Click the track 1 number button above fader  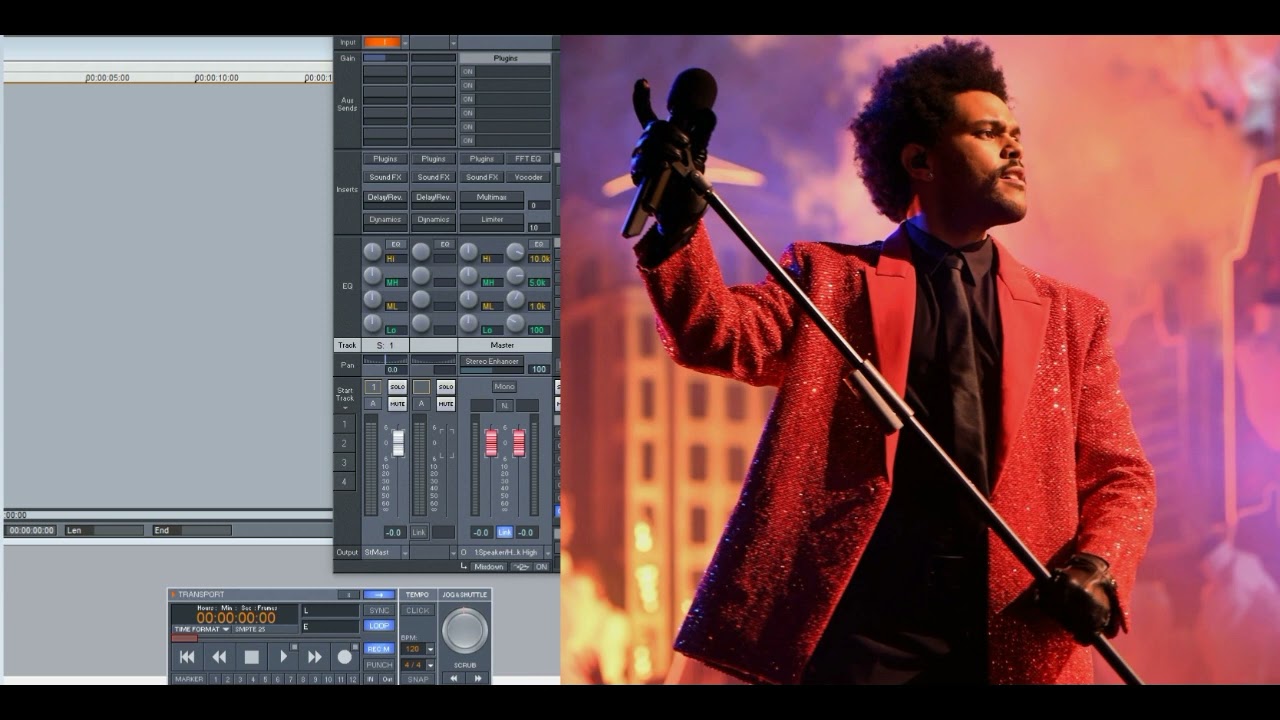click(x=373, y=387)
